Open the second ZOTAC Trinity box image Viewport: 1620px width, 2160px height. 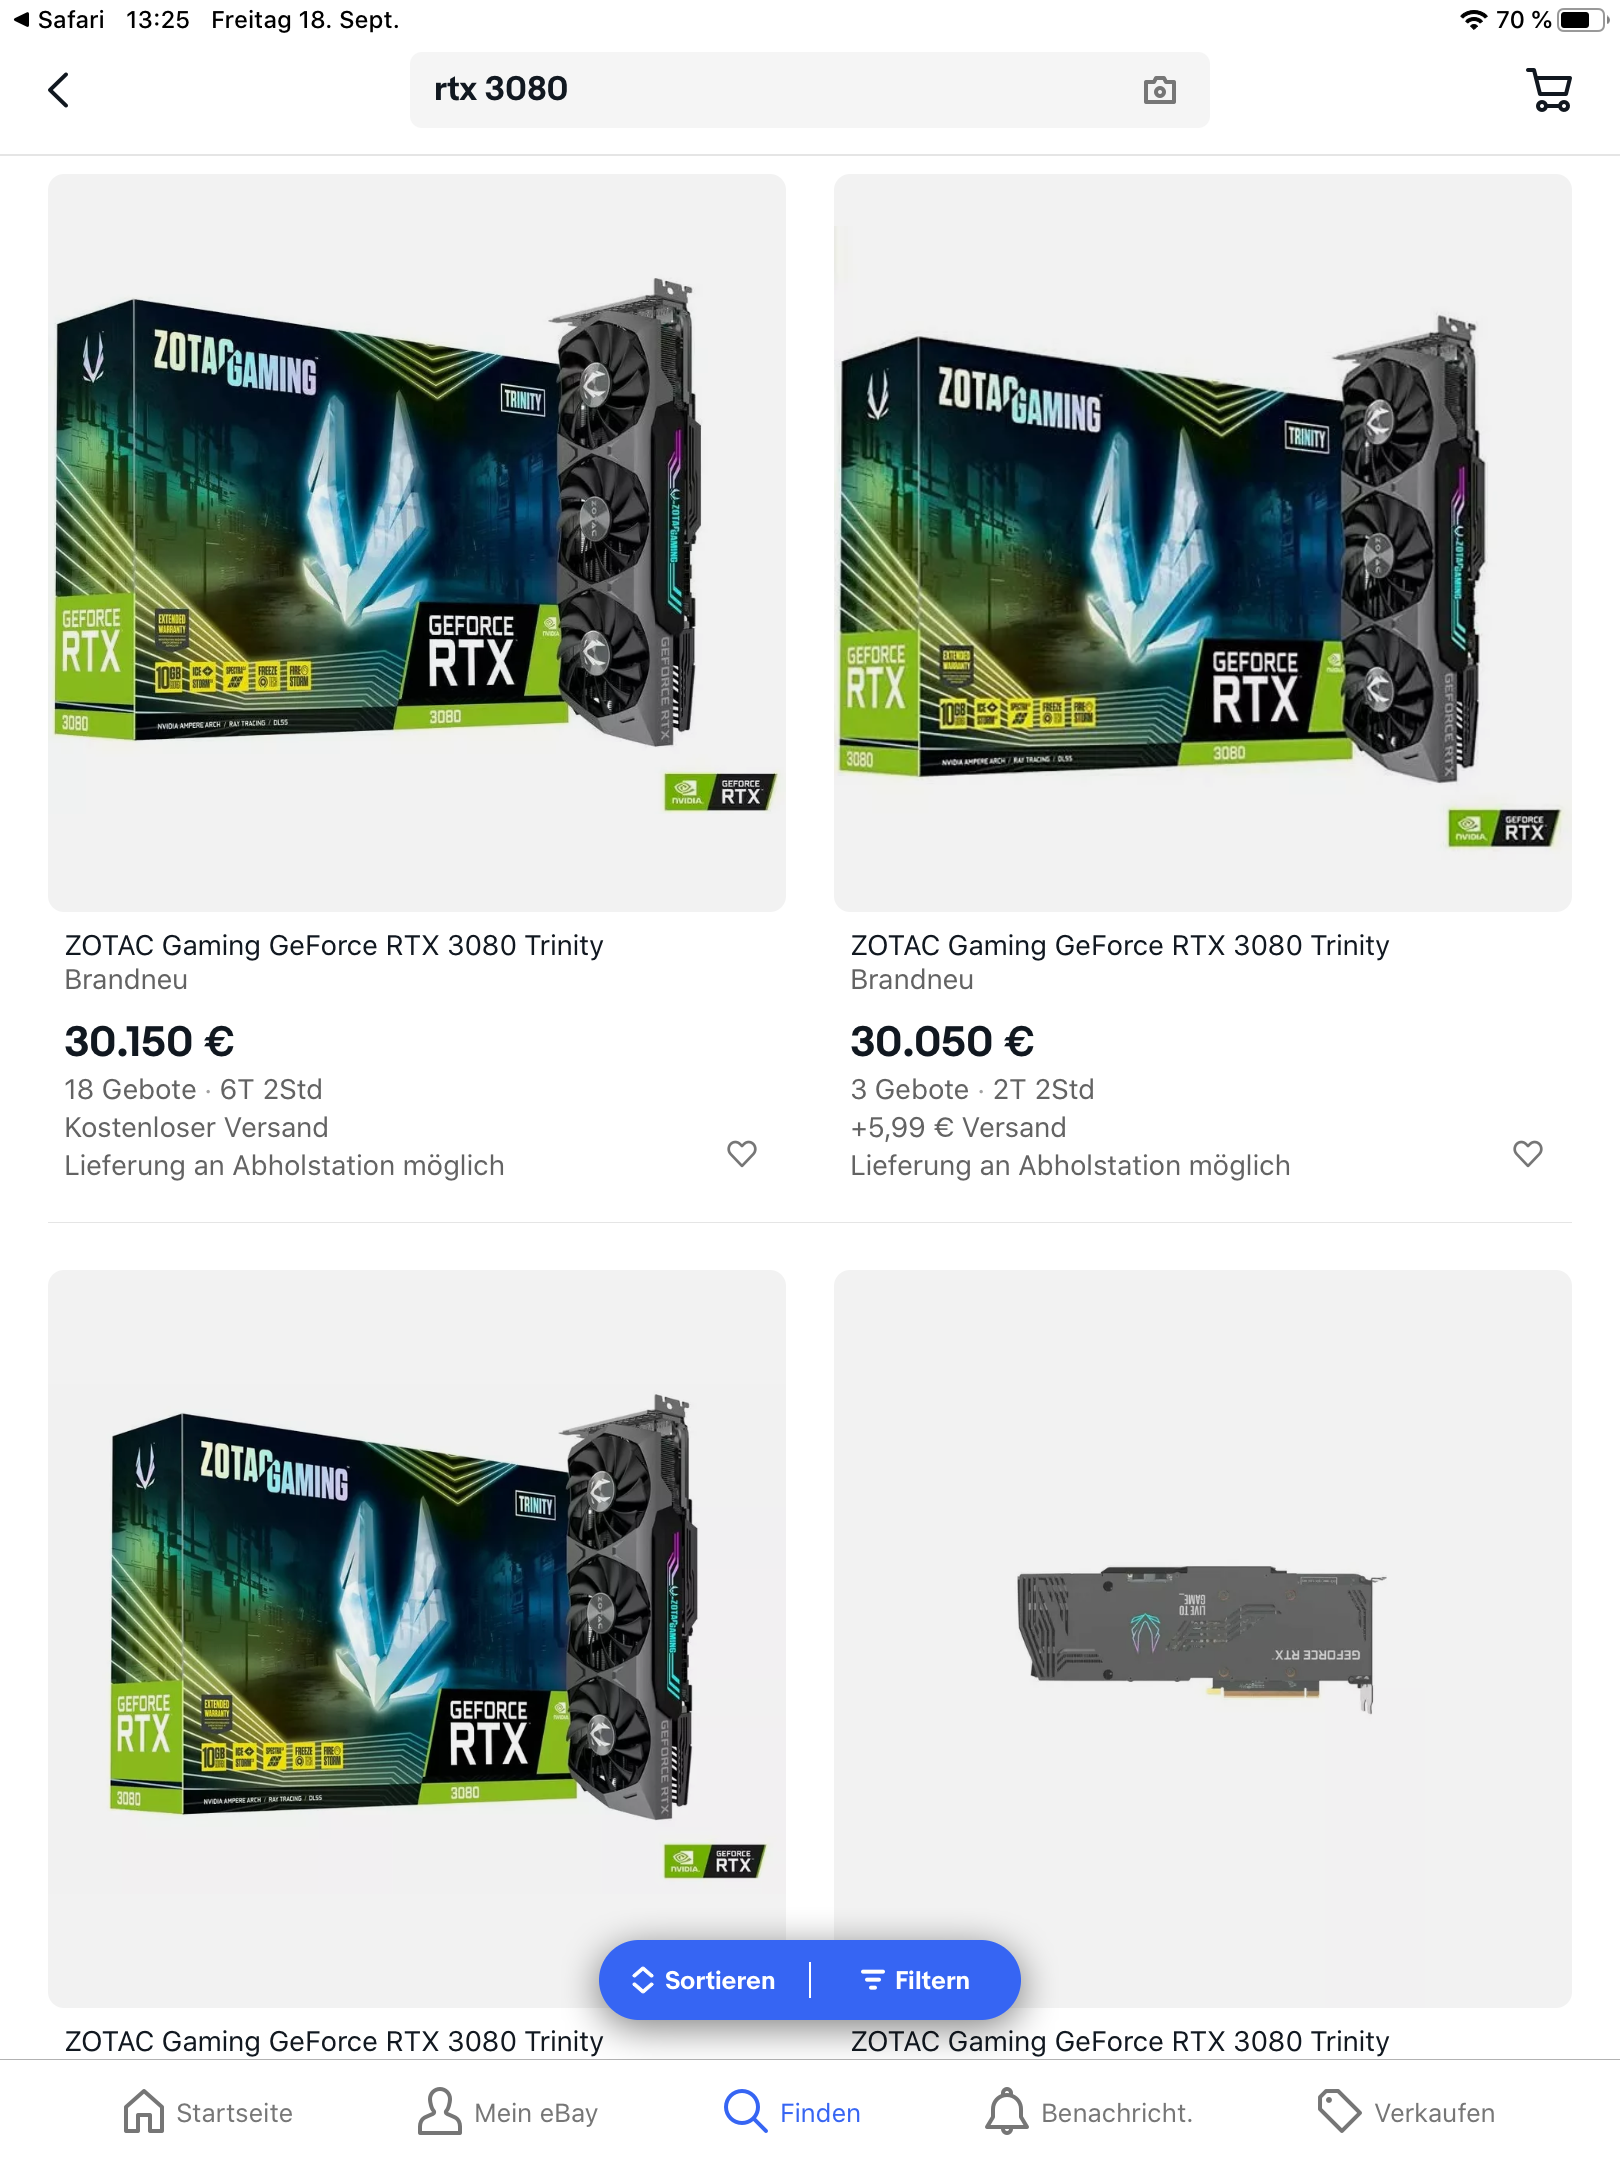point(1203,543)
